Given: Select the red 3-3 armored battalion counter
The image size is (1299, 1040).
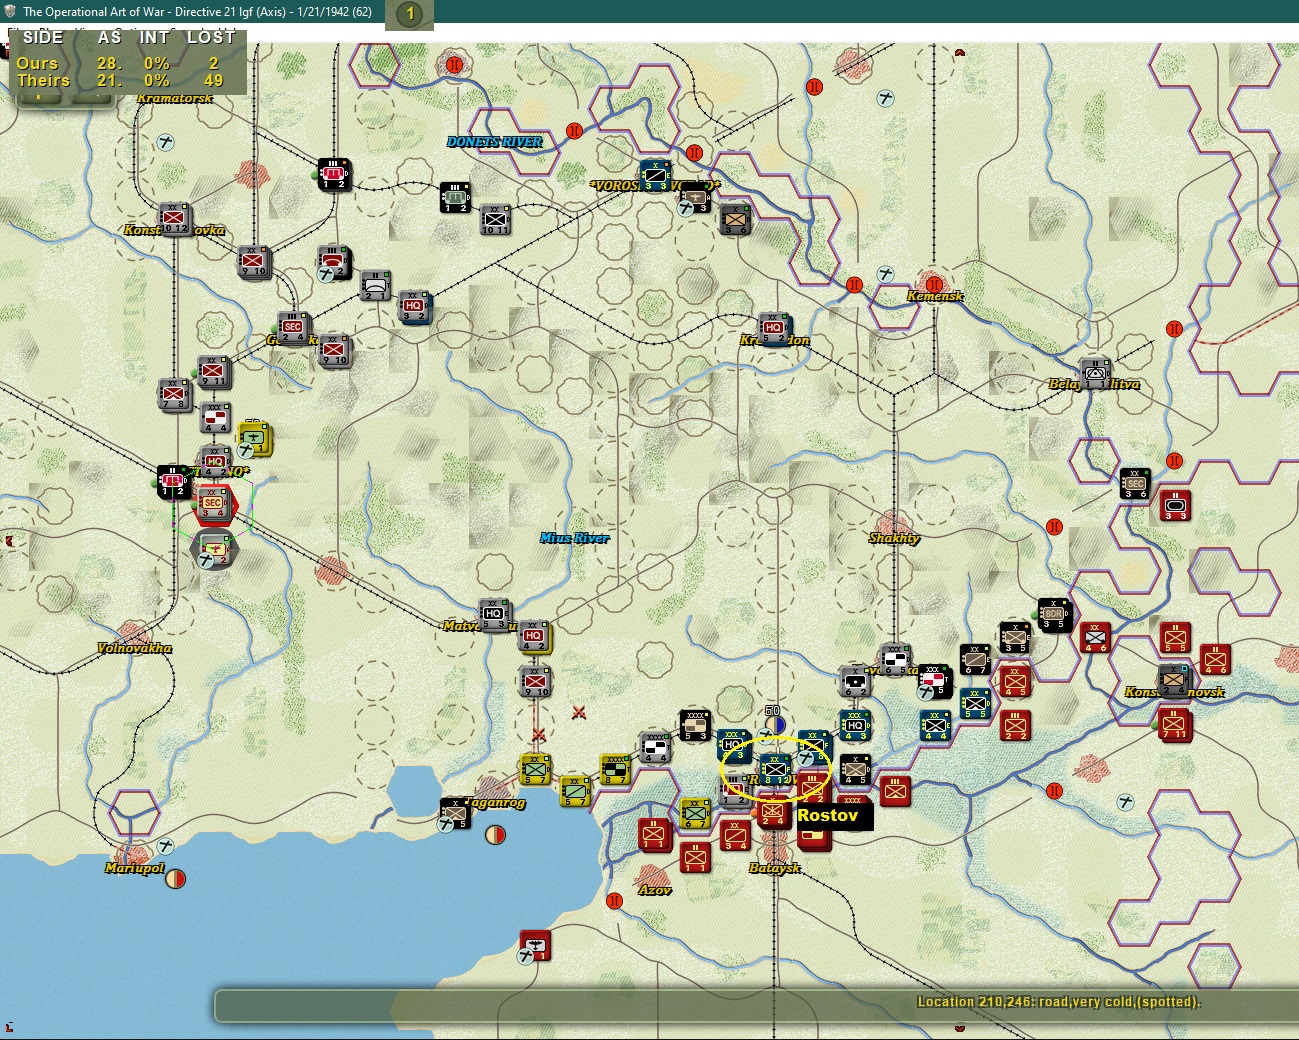Looking at the screenshot, I should pyautogui.click(x=1175, y=505).
